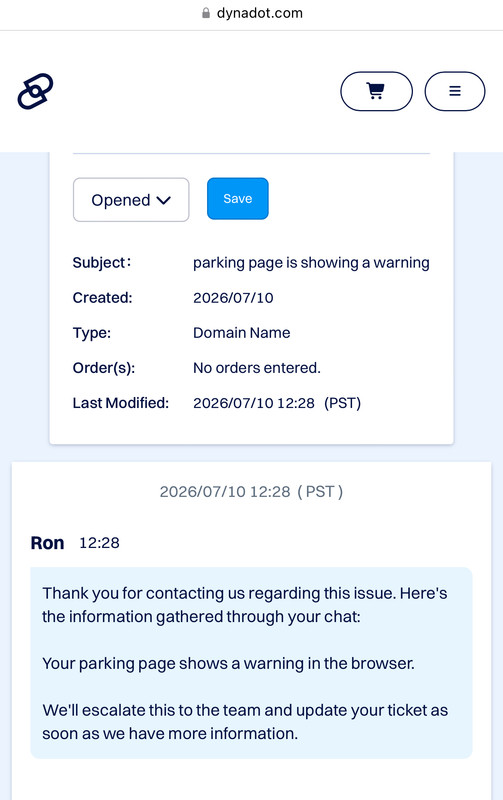Click the No orders entered text

click(257, 368)
